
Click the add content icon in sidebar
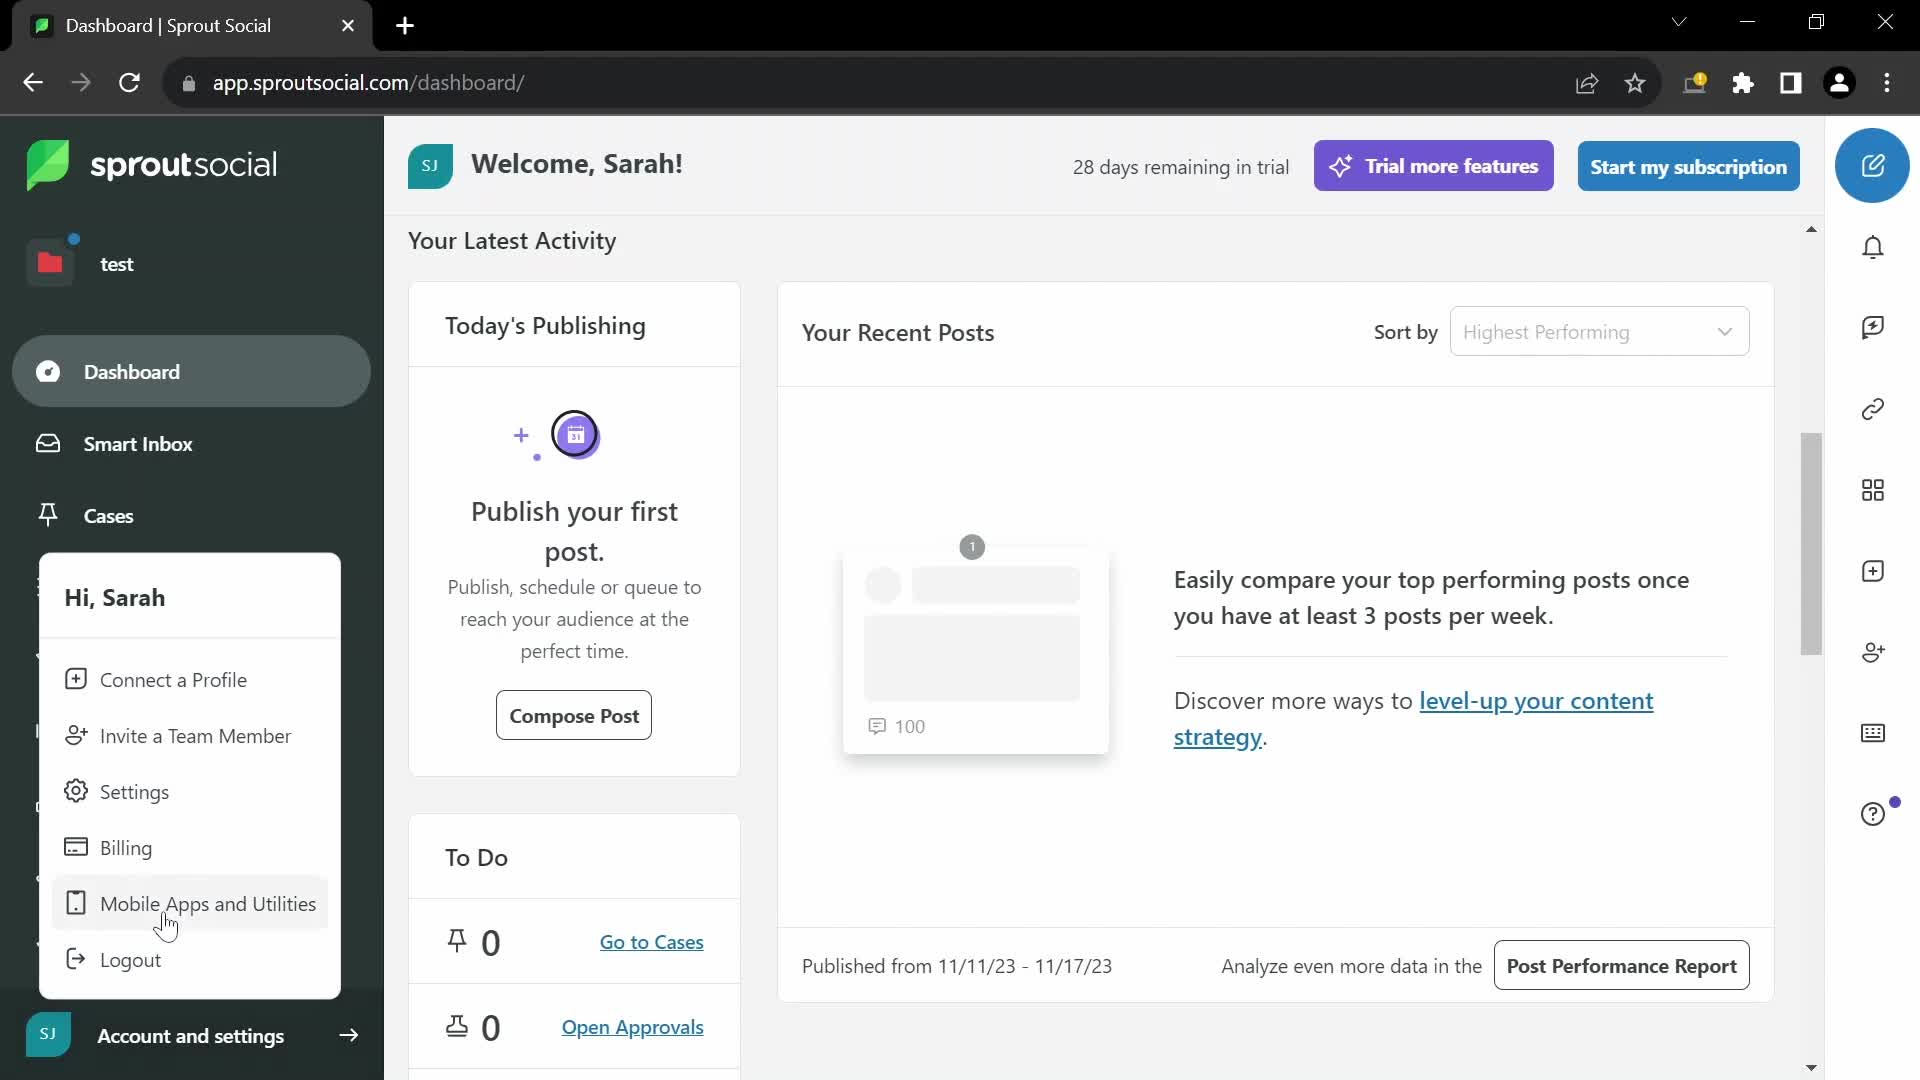point(1875,570)
